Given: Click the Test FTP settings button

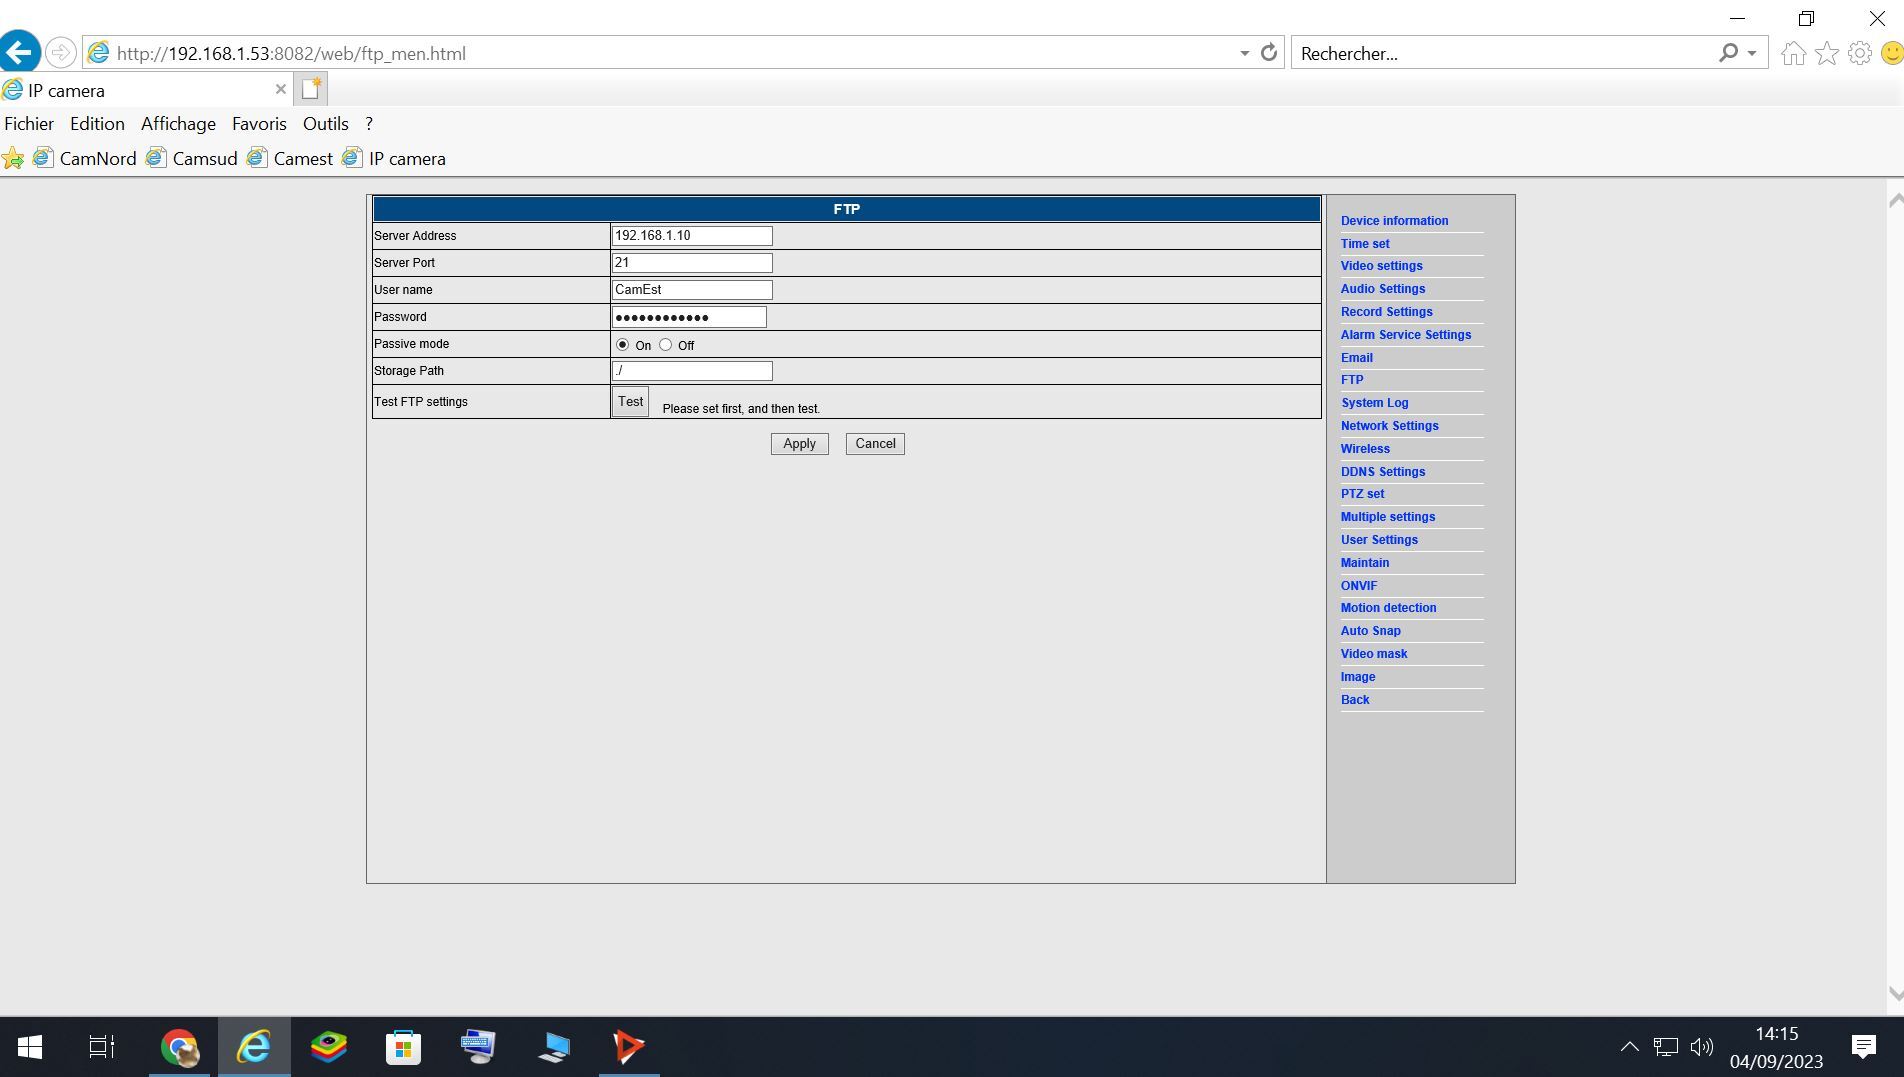Looking at the screenshot, I should point(630,402).
